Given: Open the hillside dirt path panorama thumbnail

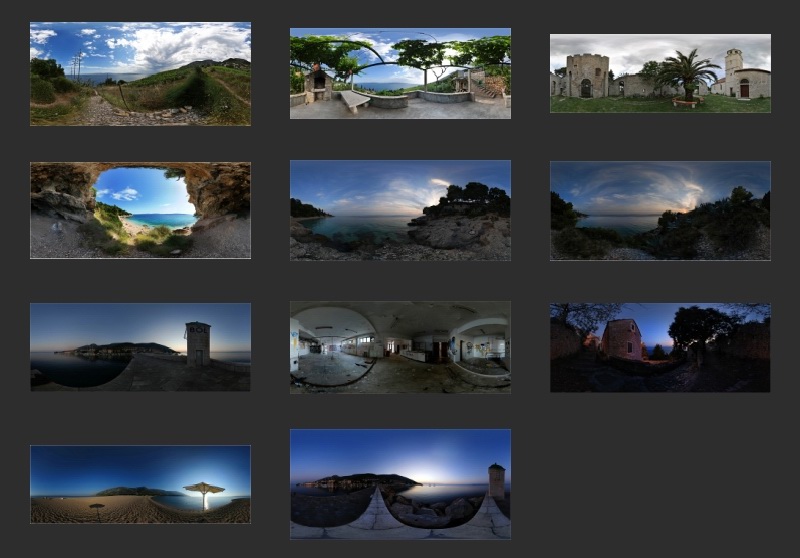Looking at the screenshot, I should (x=140, y=73).
